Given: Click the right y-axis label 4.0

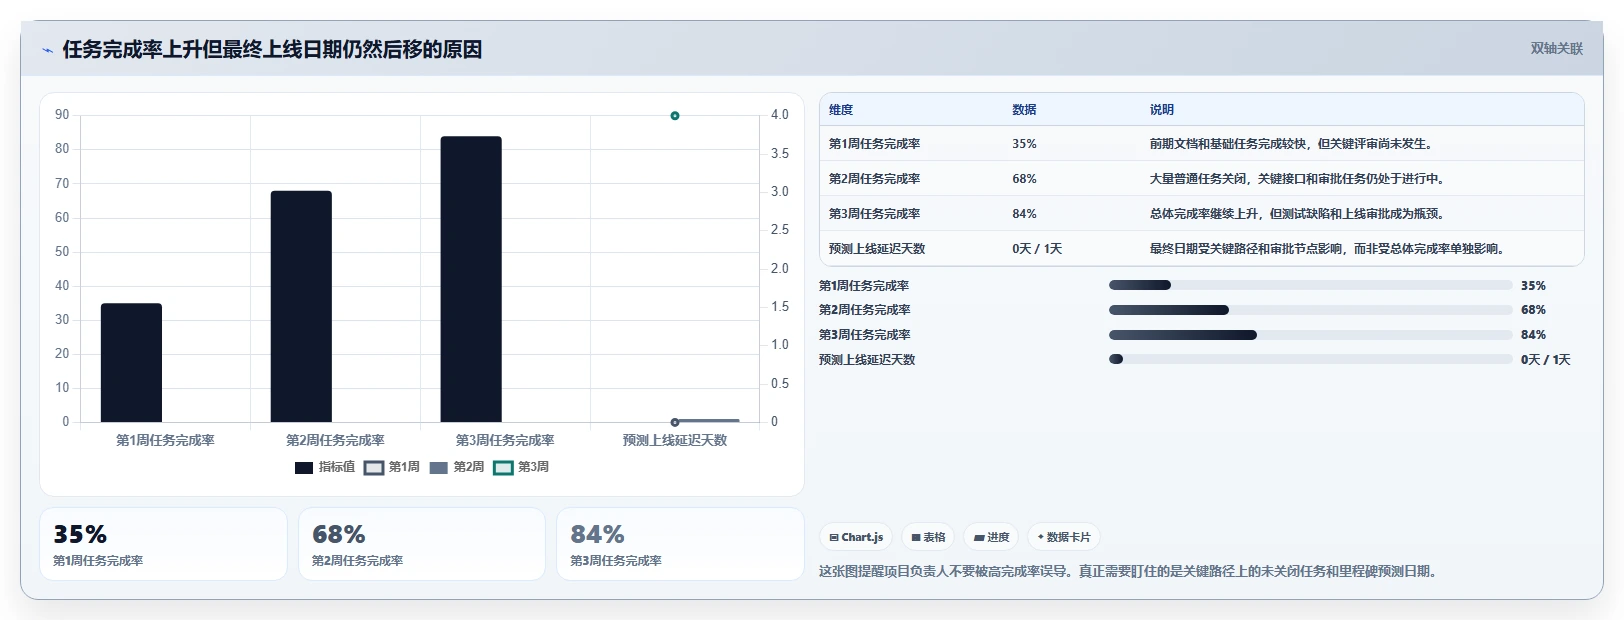Looking at the screenshot, I should [x=780, y=115].
